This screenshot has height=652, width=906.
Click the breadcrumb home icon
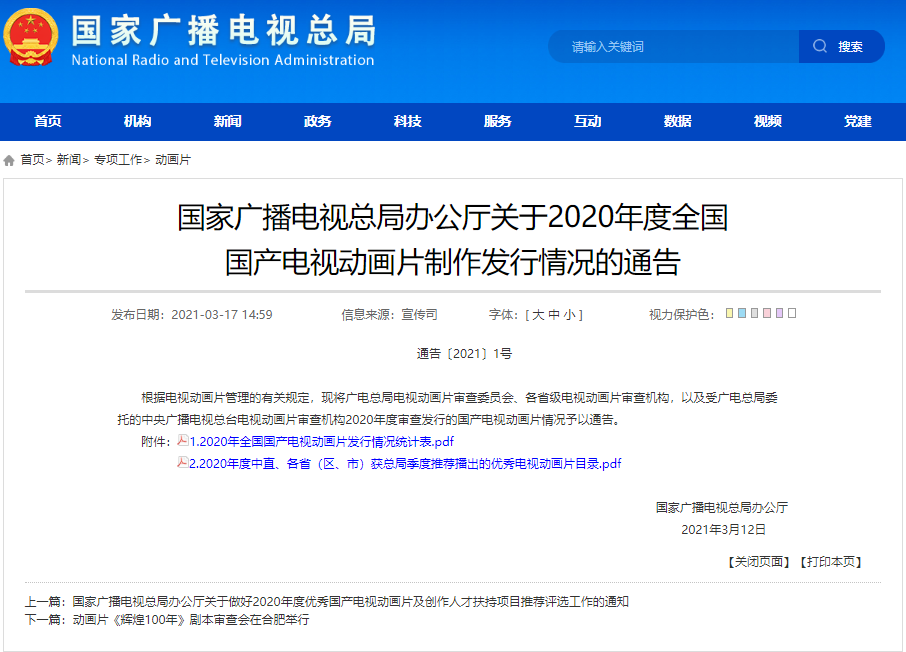(x=9, y=160)
